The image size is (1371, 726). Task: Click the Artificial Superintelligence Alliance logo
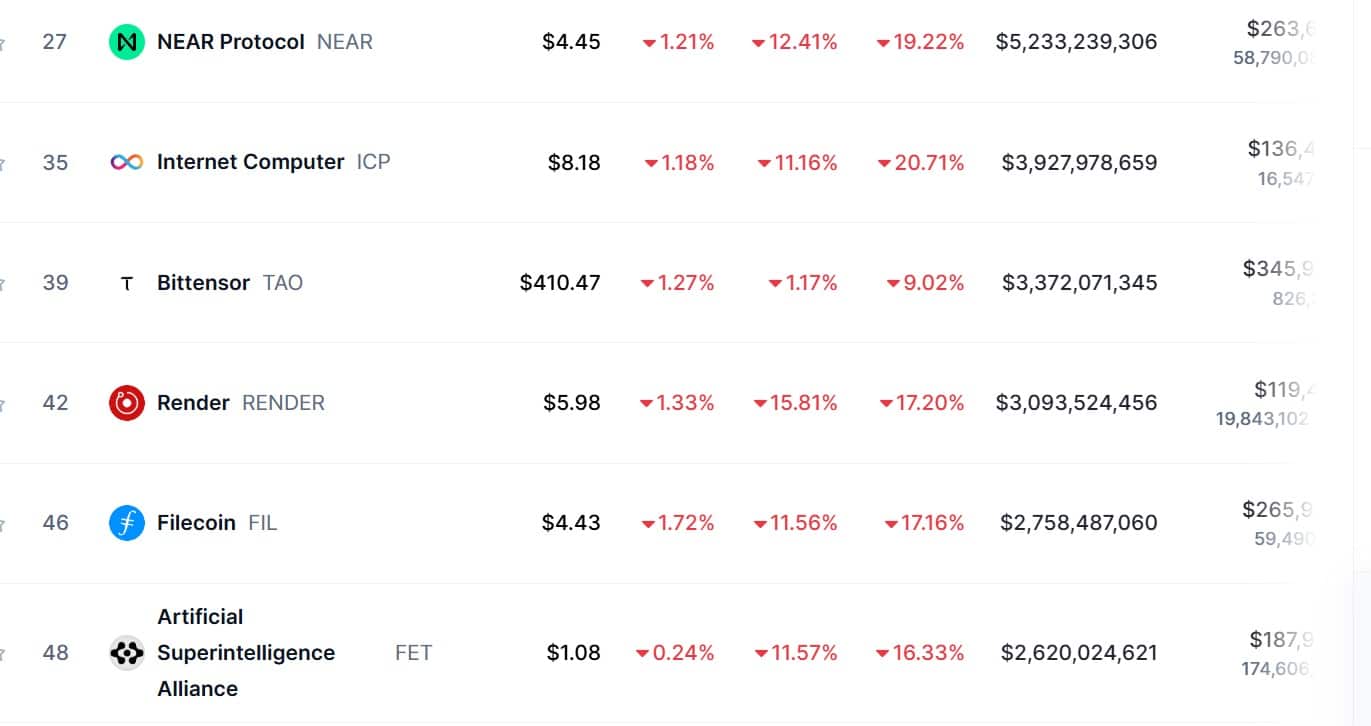(x=127, y=653)
